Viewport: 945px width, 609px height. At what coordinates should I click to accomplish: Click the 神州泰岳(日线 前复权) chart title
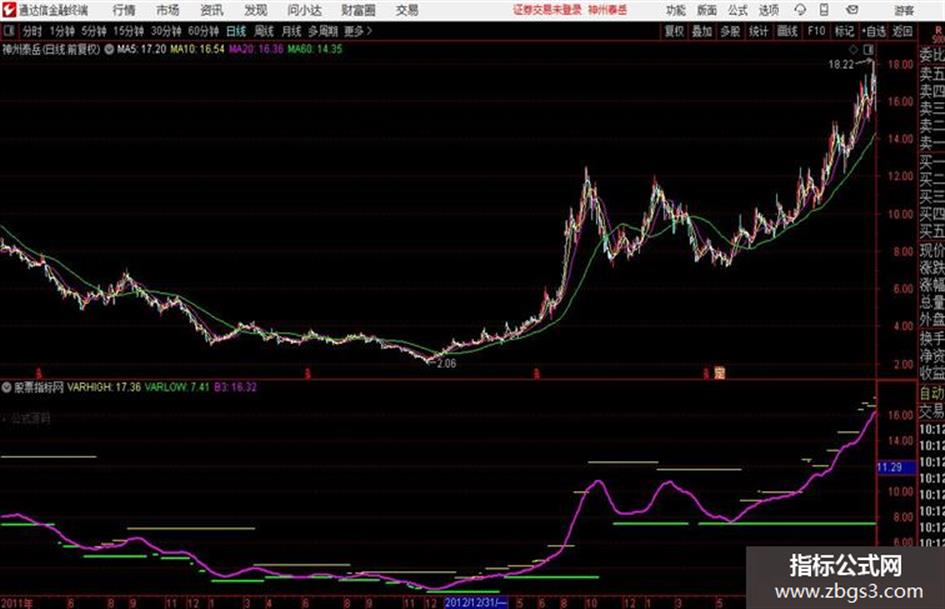click(51, 49)
